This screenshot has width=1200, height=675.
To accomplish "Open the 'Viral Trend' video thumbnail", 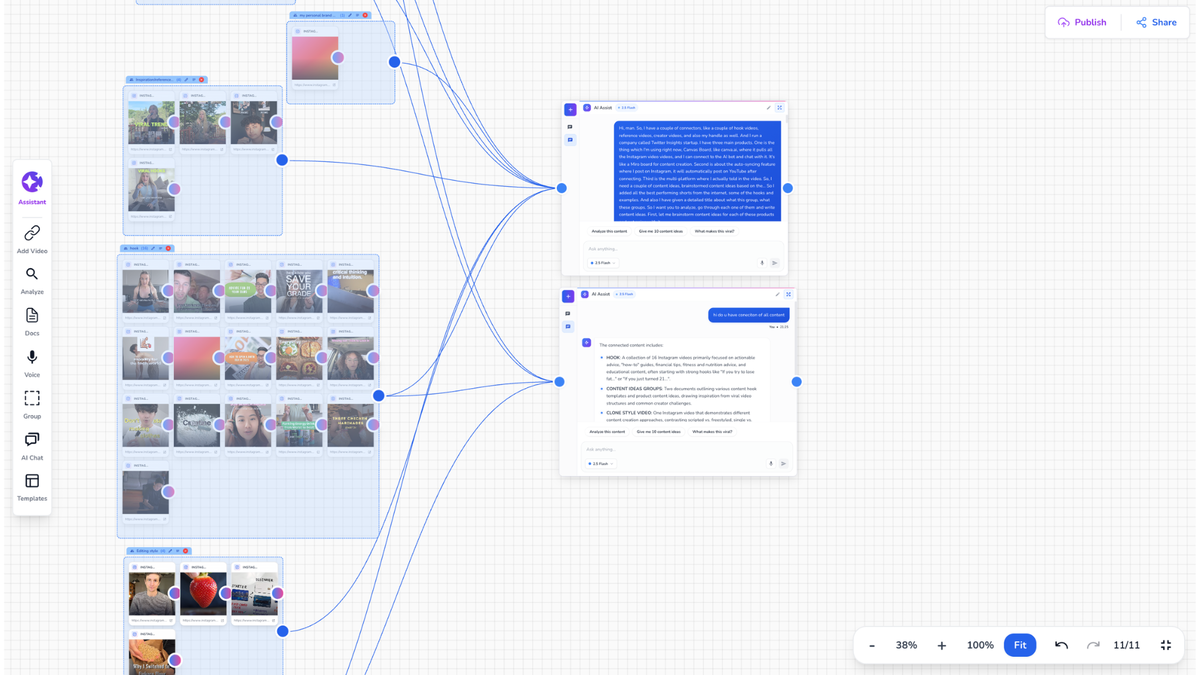I will point(151,123).
